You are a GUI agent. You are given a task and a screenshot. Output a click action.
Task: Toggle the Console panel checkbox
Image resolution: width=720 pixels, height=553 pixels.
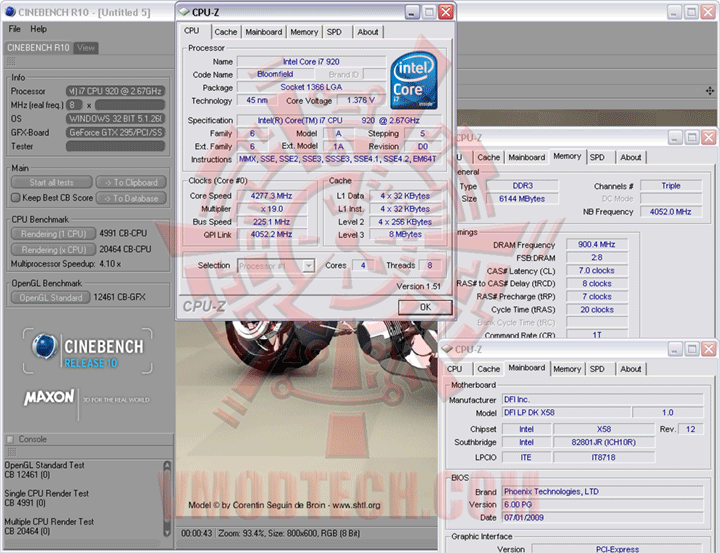[10, 439]
